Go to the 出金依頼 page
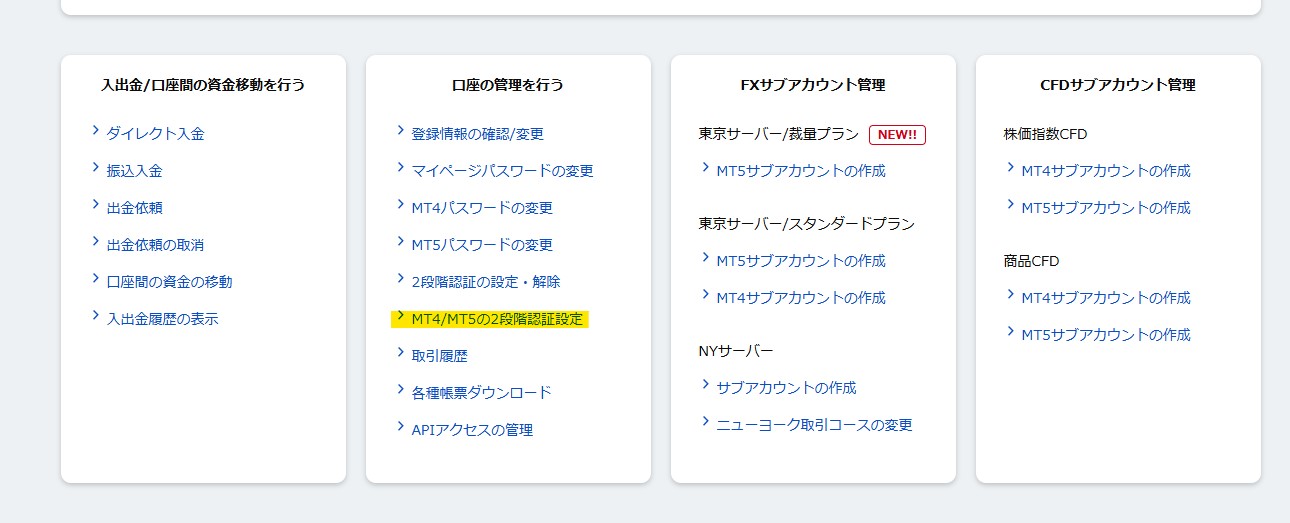The height and width of the screenshot is (523, 1290). (134, 208)
